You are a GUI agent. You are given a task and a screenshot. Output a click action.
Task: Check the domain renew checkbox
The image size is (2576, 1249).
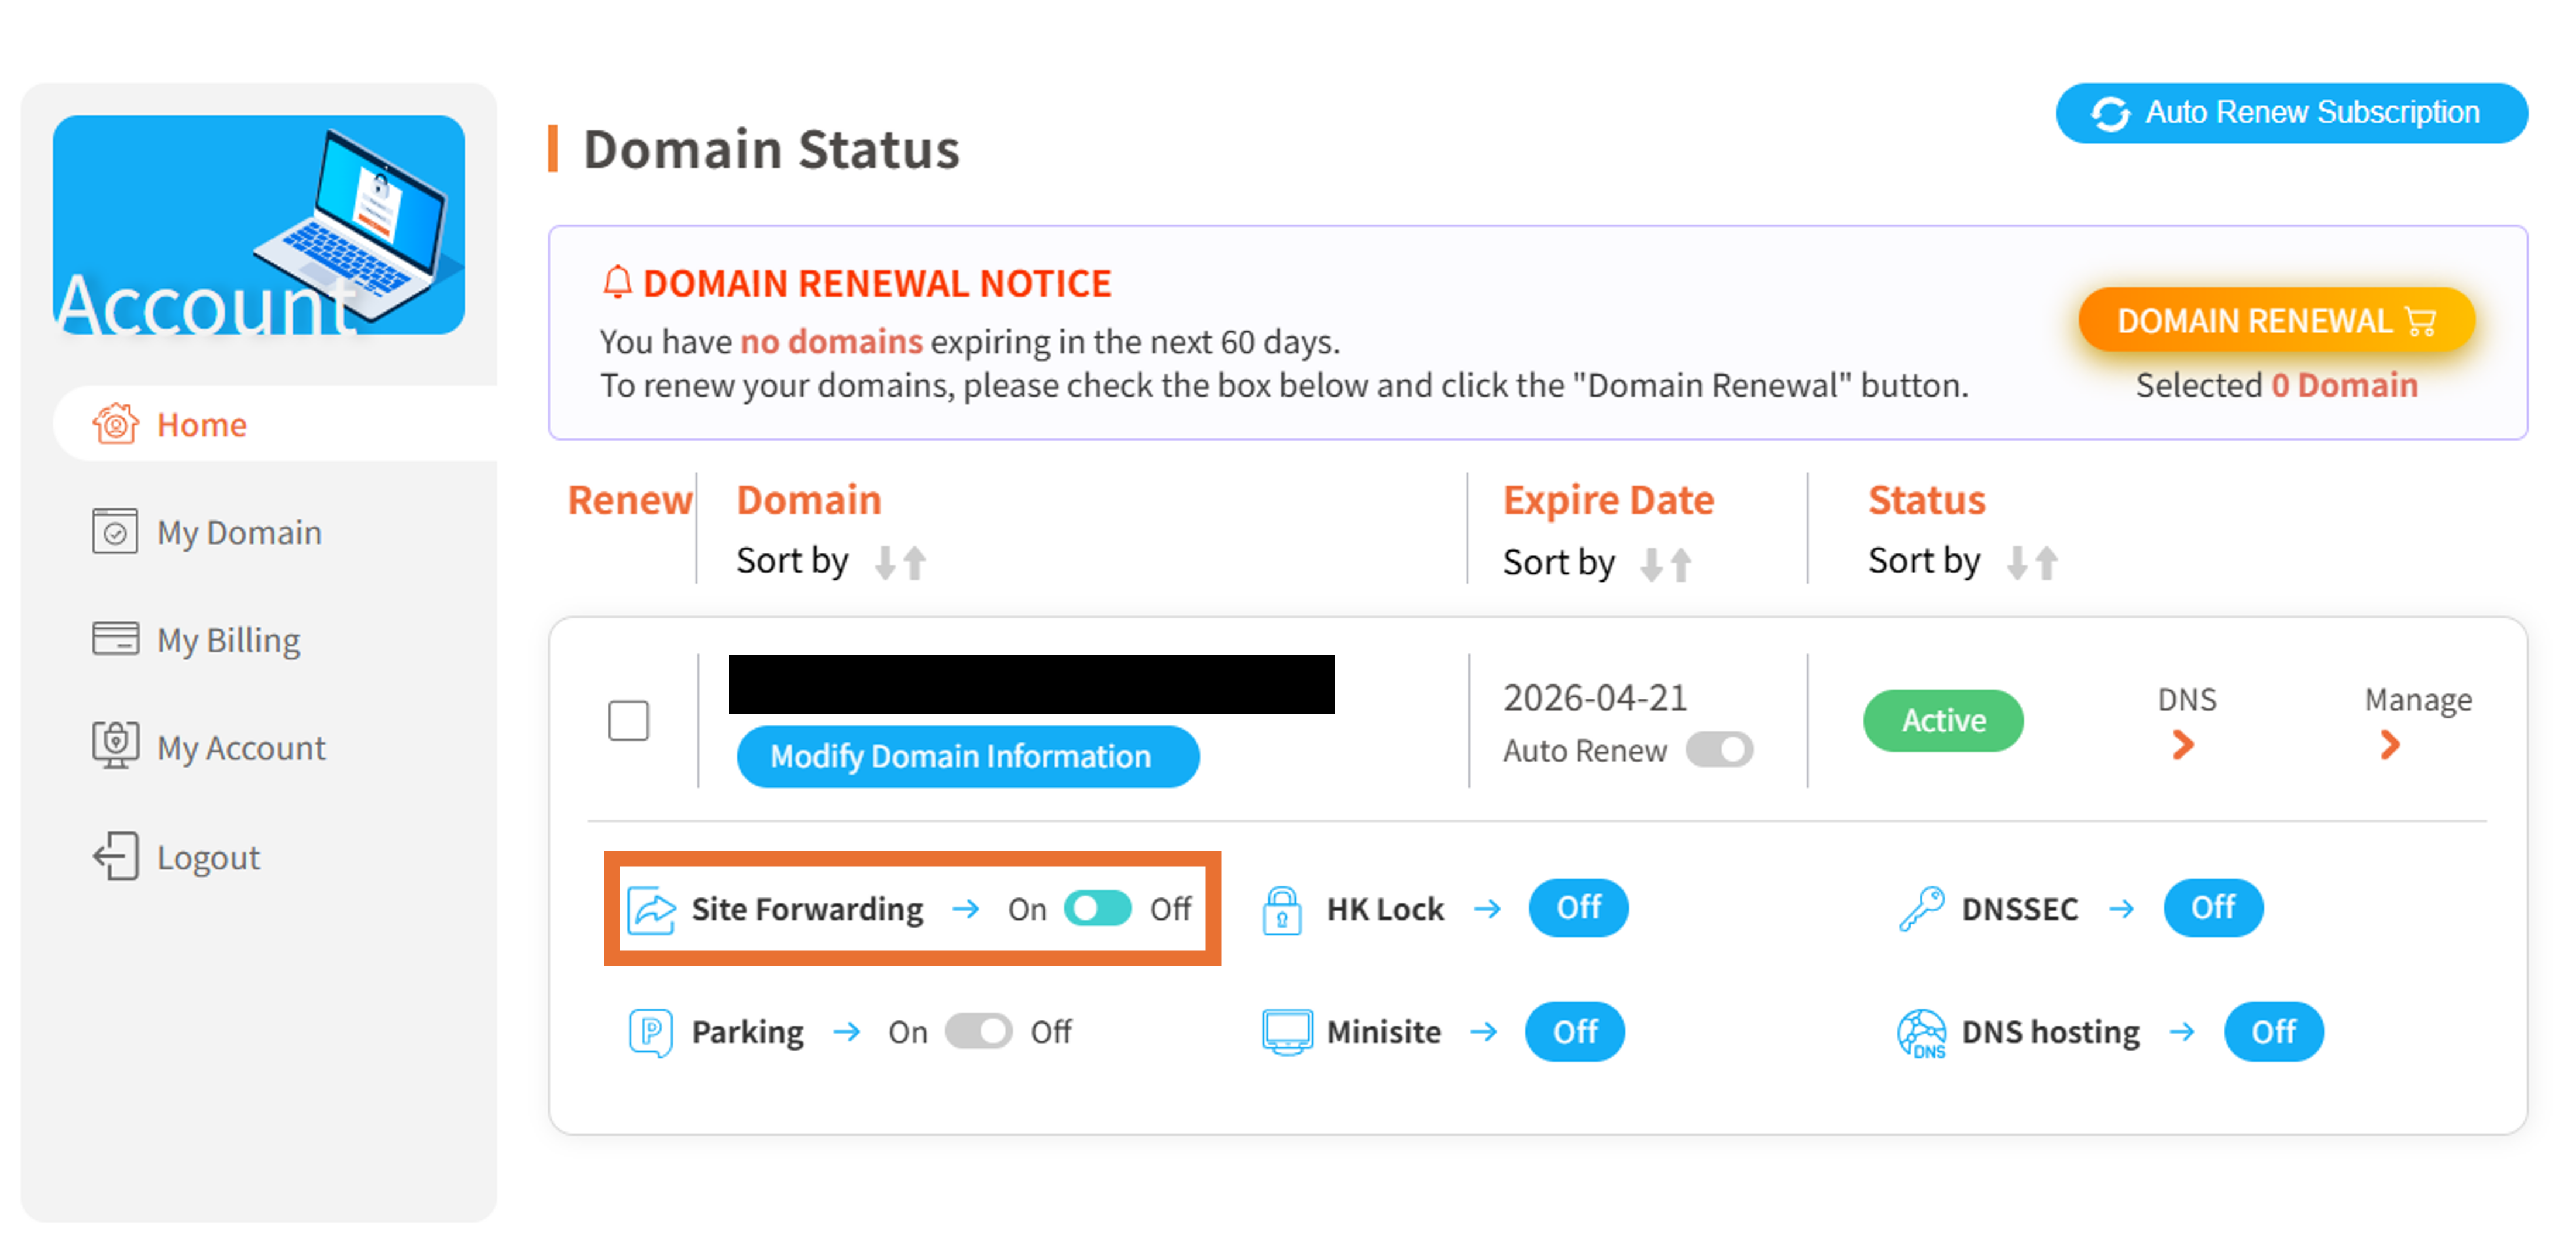point(628,720)
